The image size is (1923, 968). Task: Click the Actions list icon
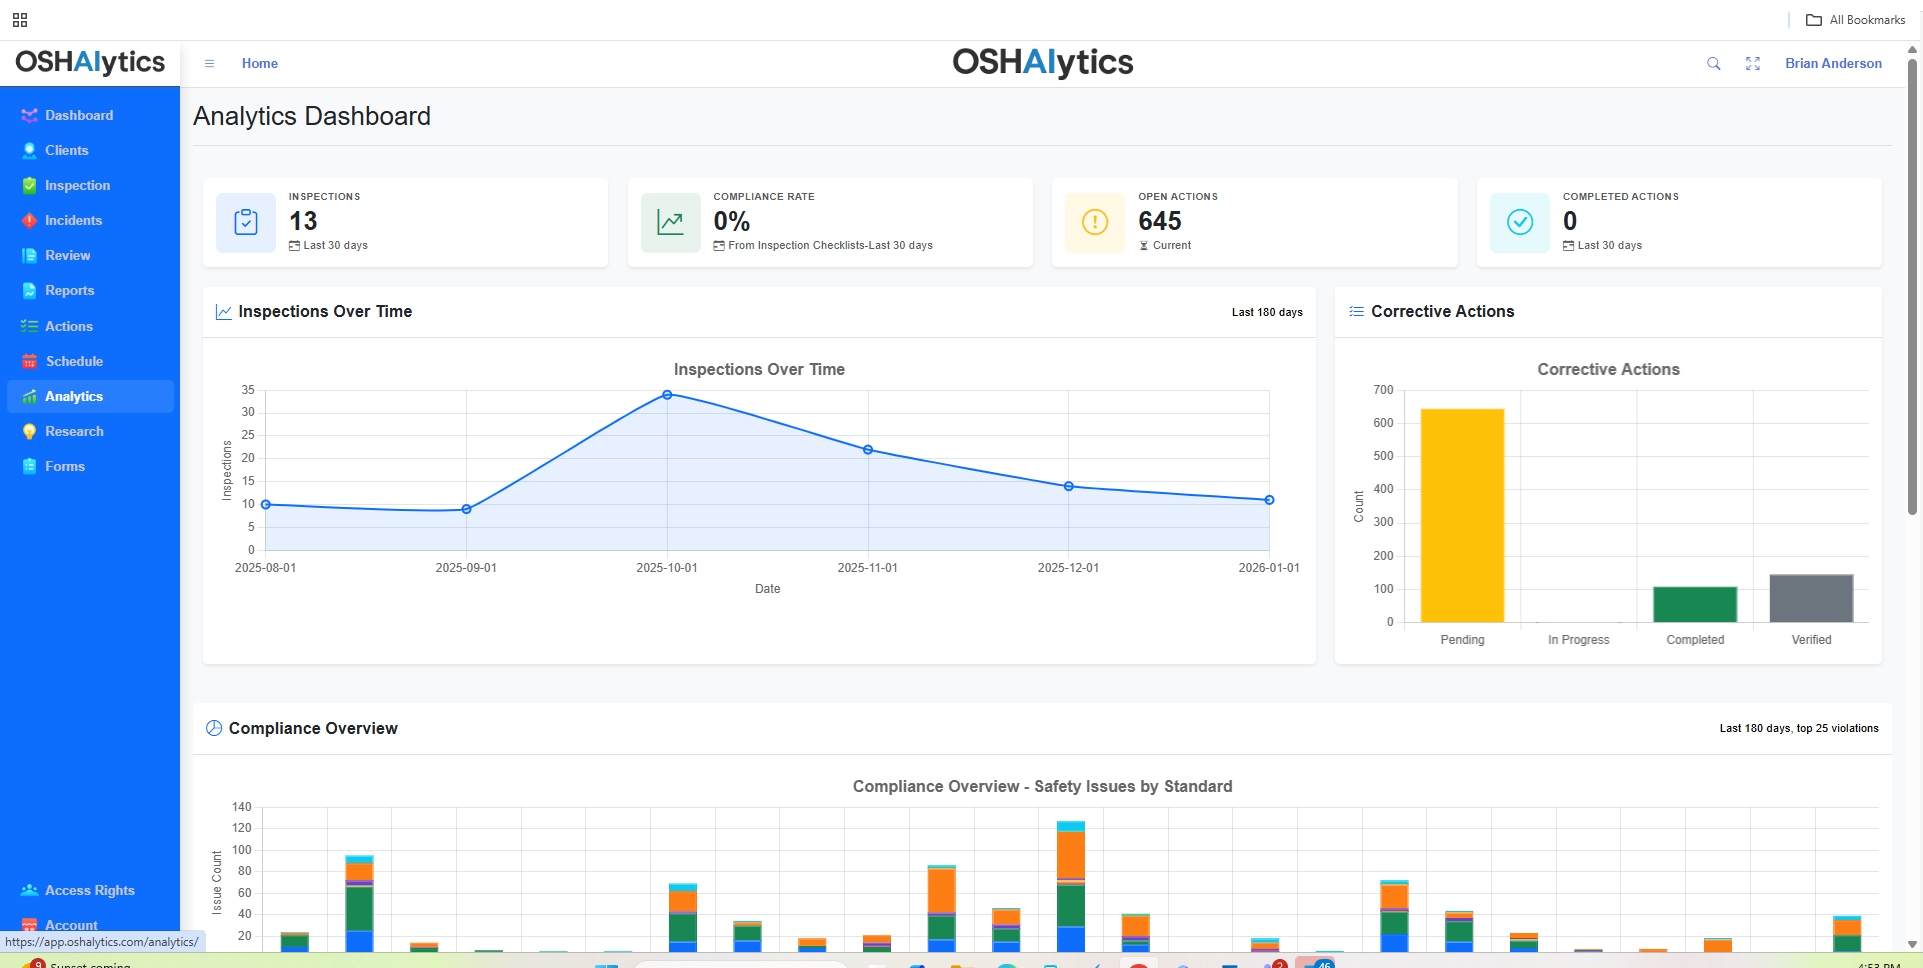pyautogui.click(x=29, y=327)
